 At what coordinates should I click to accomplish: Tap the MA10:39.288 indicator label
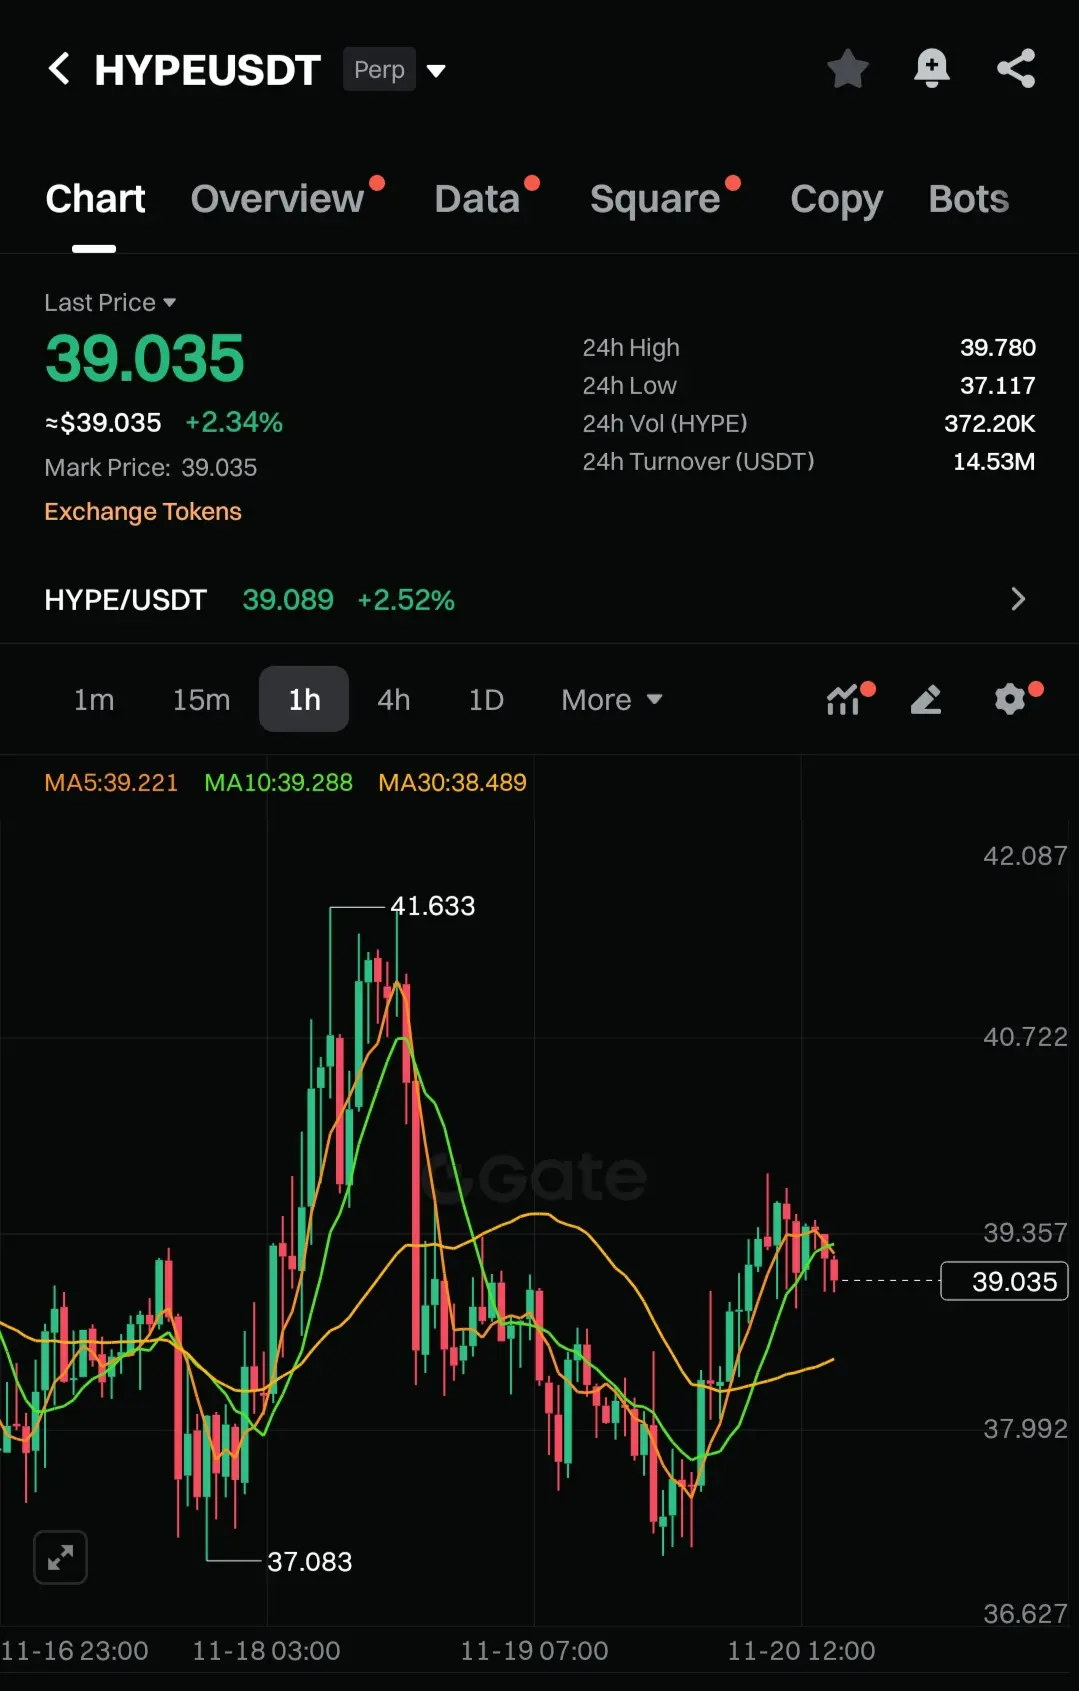pyautogui.click(x=278, y=782)
